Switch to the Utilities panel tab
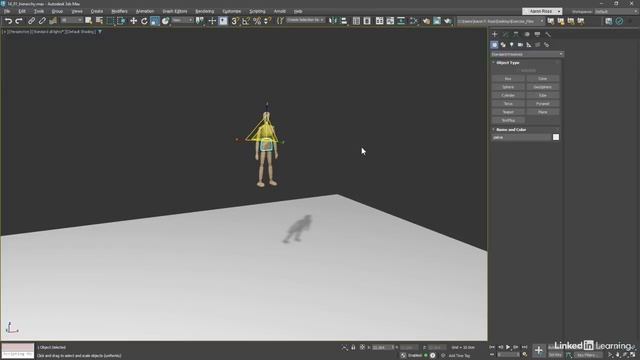 click(548, 34)
